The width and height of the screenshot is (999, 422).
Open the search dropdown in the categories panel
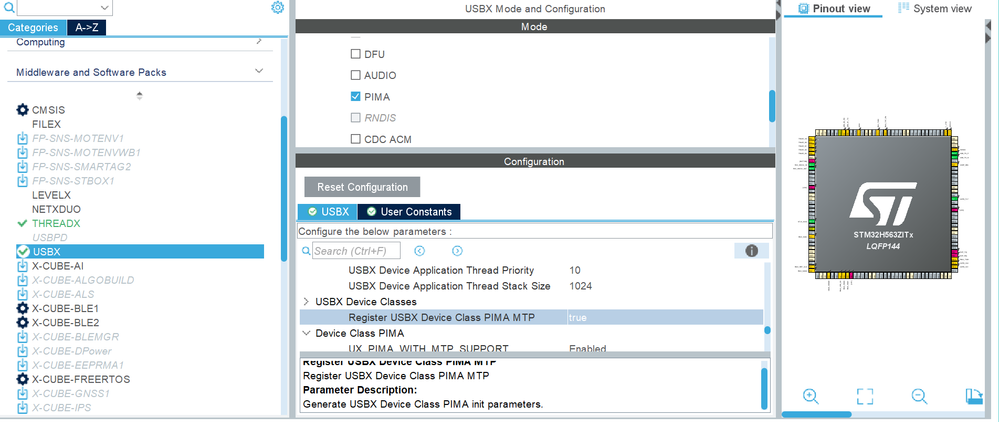click(105, 7)
